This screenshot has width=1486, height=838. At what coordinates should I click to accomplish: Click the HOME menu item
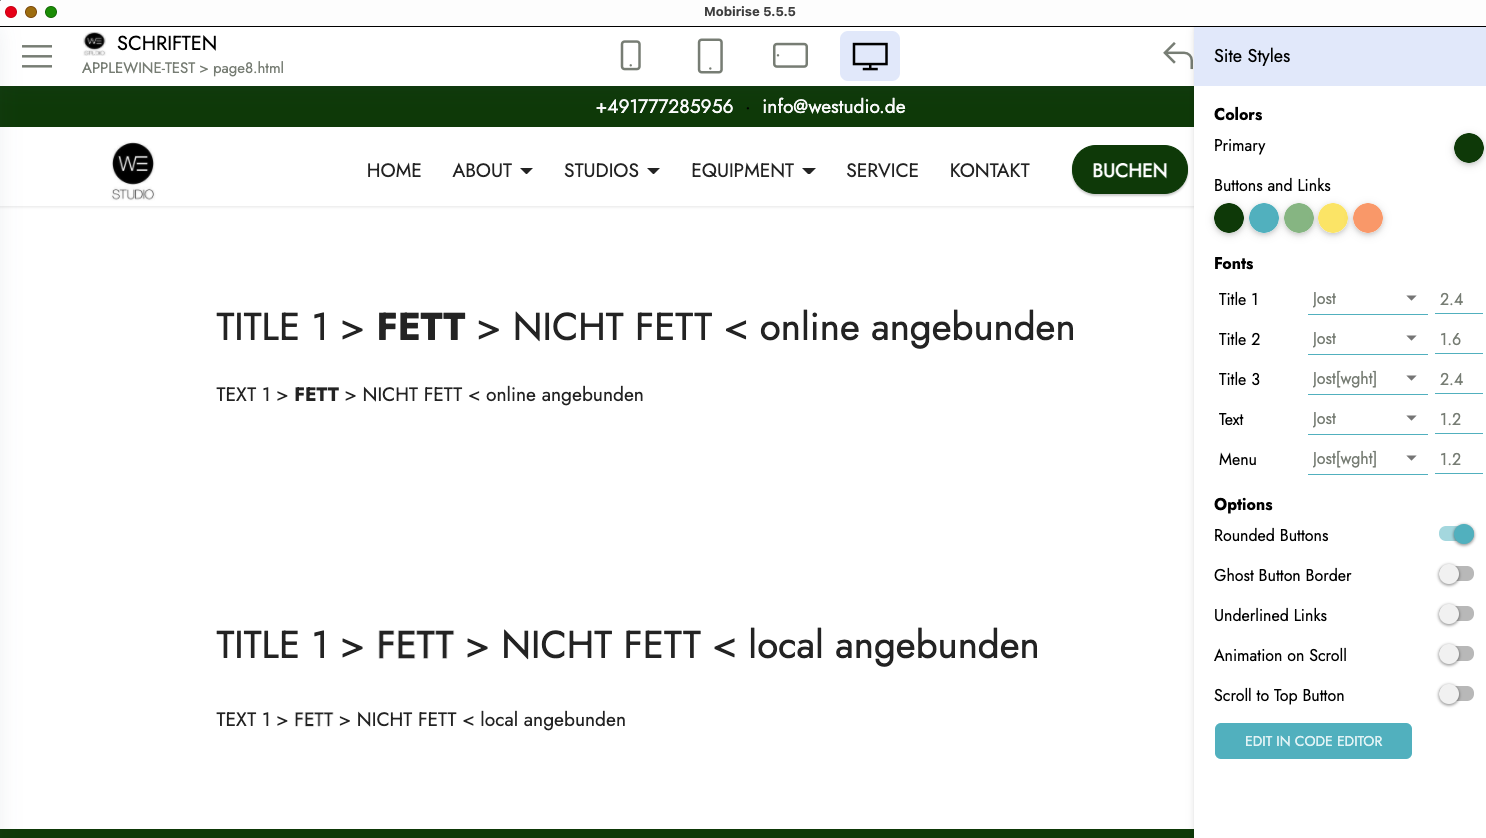tap(394, 171)
